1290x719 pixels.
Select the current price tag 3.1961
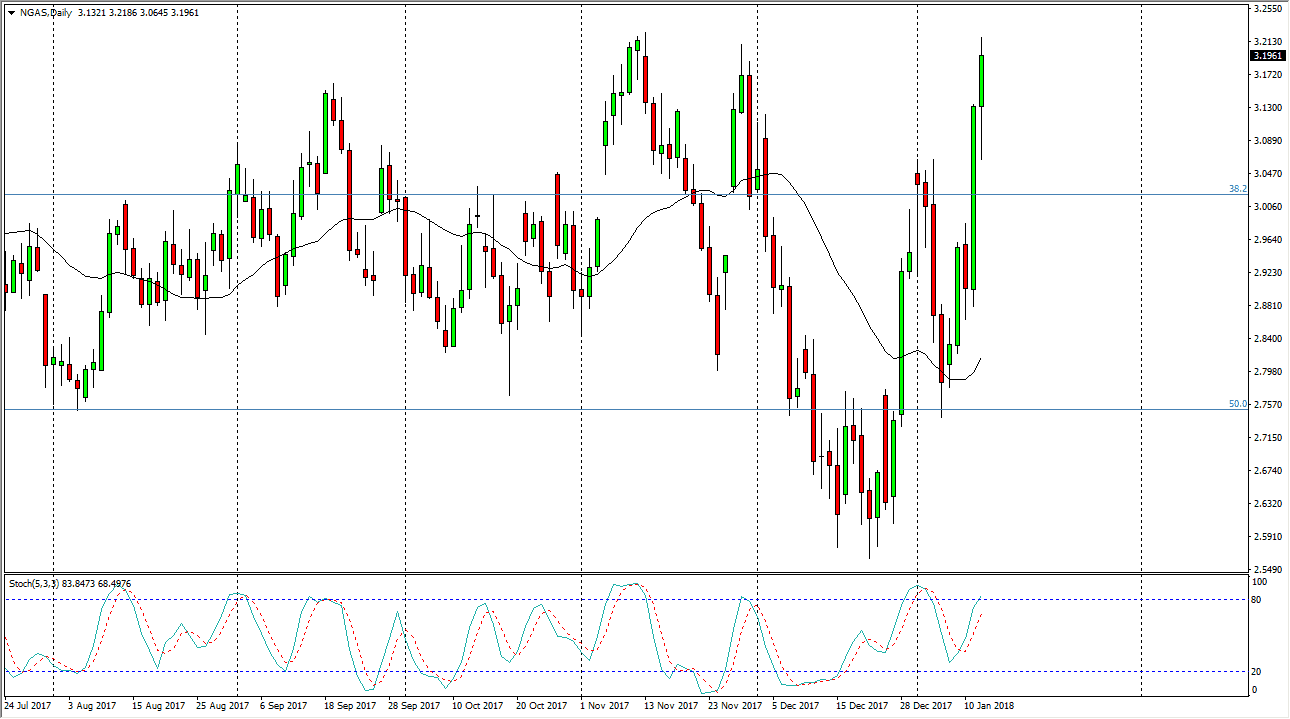click(1268, 56)
